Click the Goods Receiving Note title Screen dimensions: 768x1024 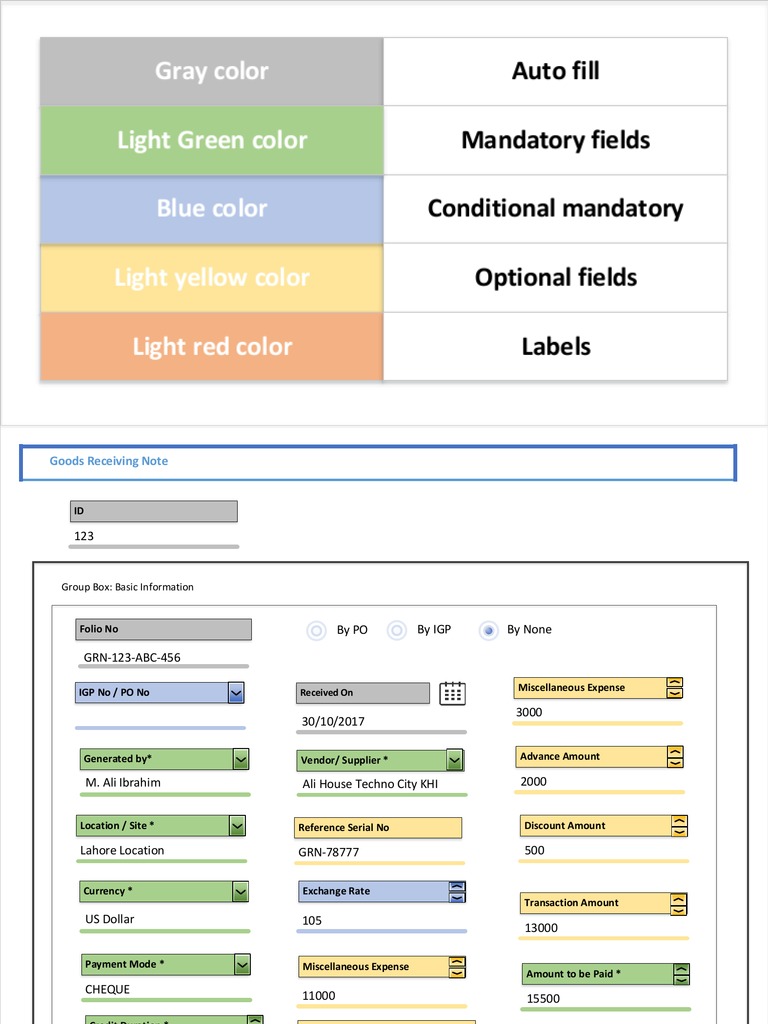109,461
